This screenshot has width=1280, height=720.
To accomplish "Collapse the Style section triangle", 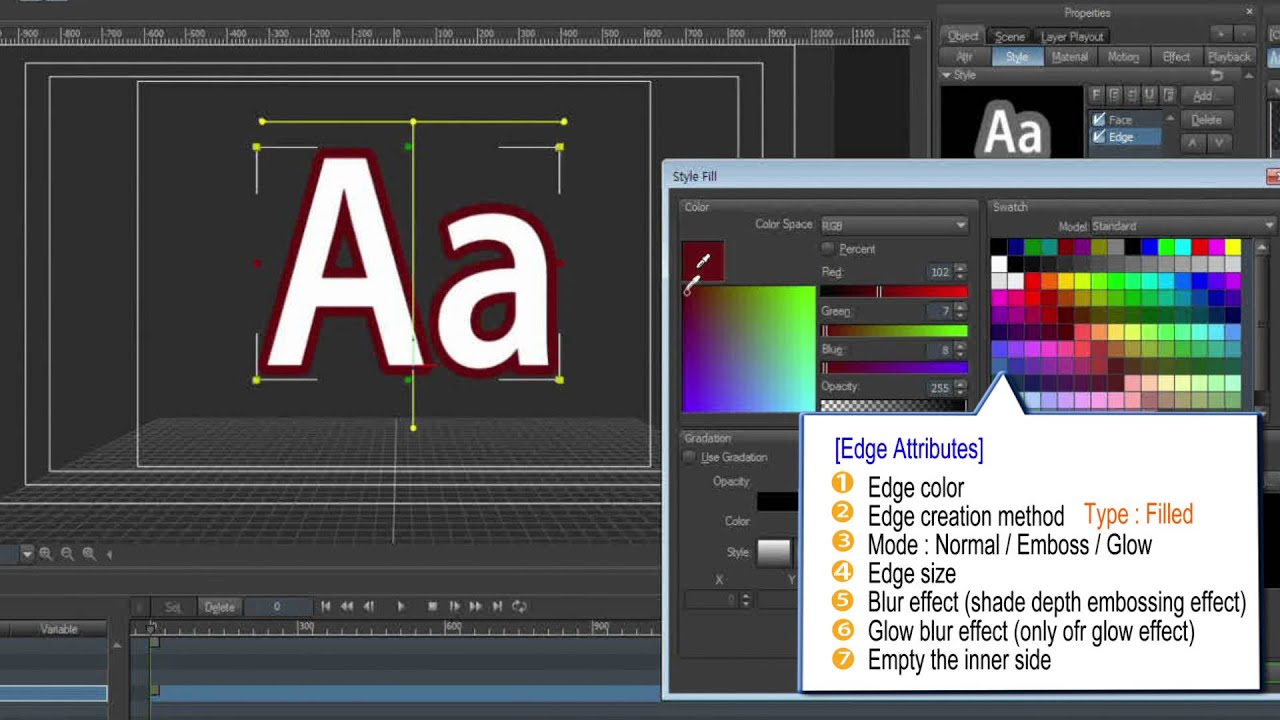I will (946, 75).
